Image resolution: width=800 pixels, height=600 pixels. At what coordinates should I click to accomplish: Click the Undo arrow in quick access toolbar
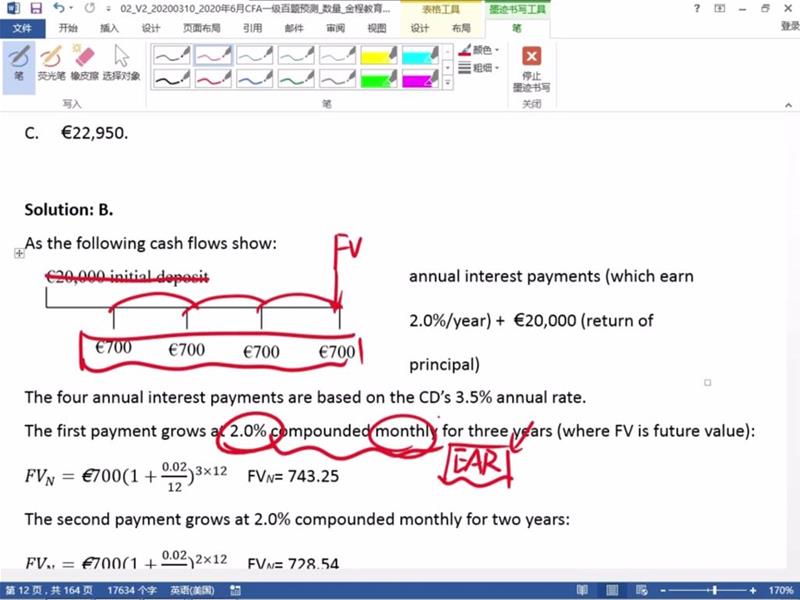click(x=58, y=8)
